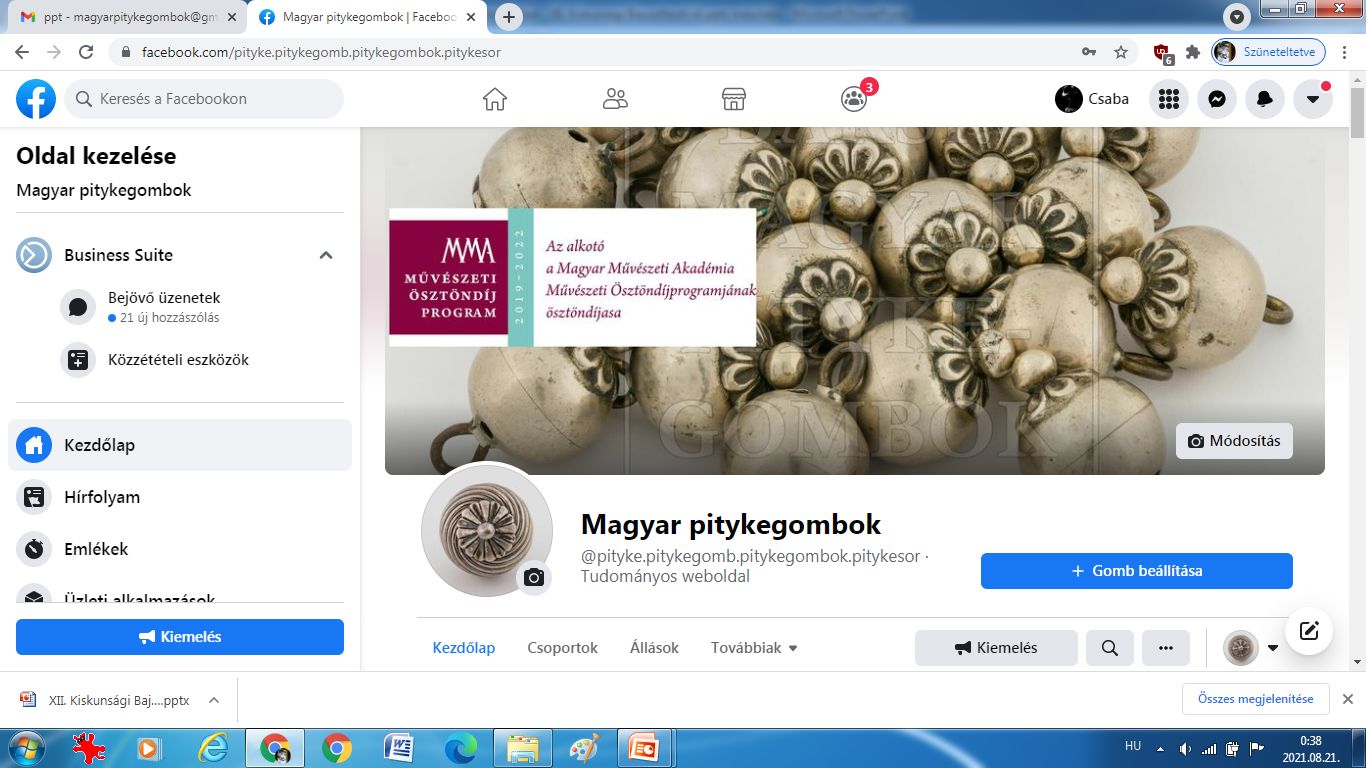
Task: Open the Magyar pitykegombok profile picture
Action: pyautogui.click(x=485, y=530)
